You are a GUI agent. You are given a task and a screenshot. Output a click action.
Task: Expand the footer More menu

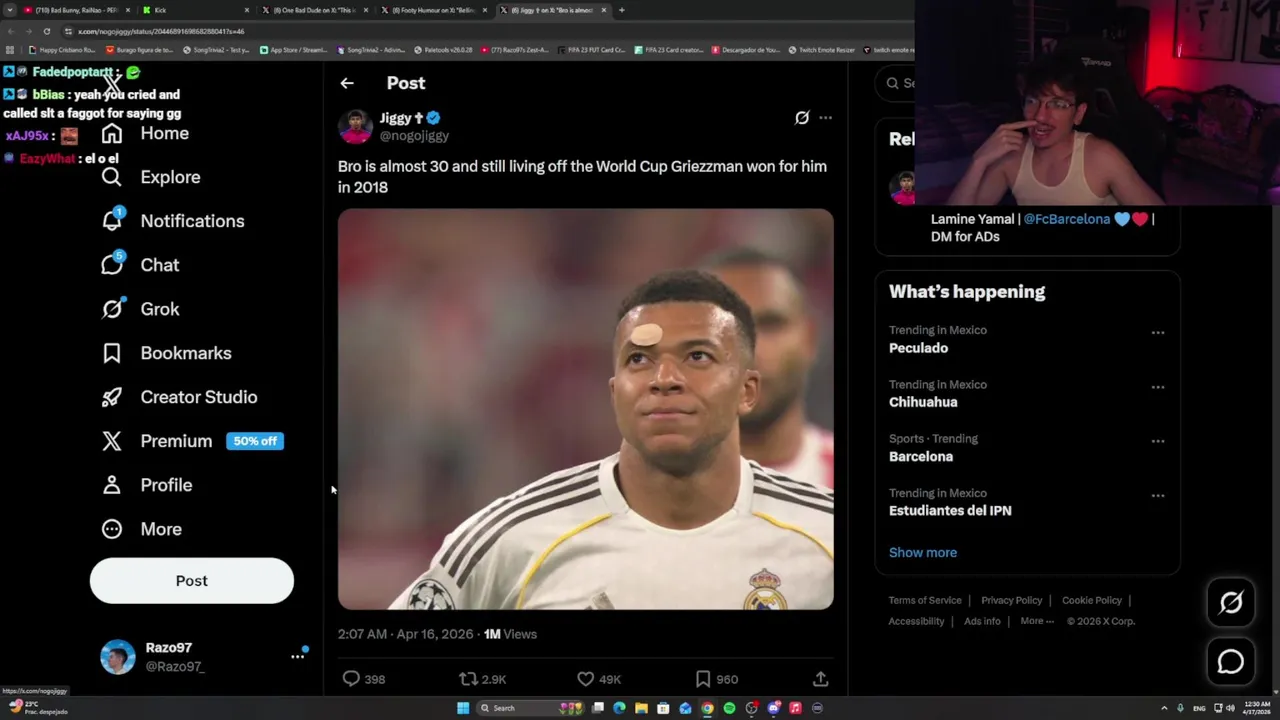[x=1037, y=621]
